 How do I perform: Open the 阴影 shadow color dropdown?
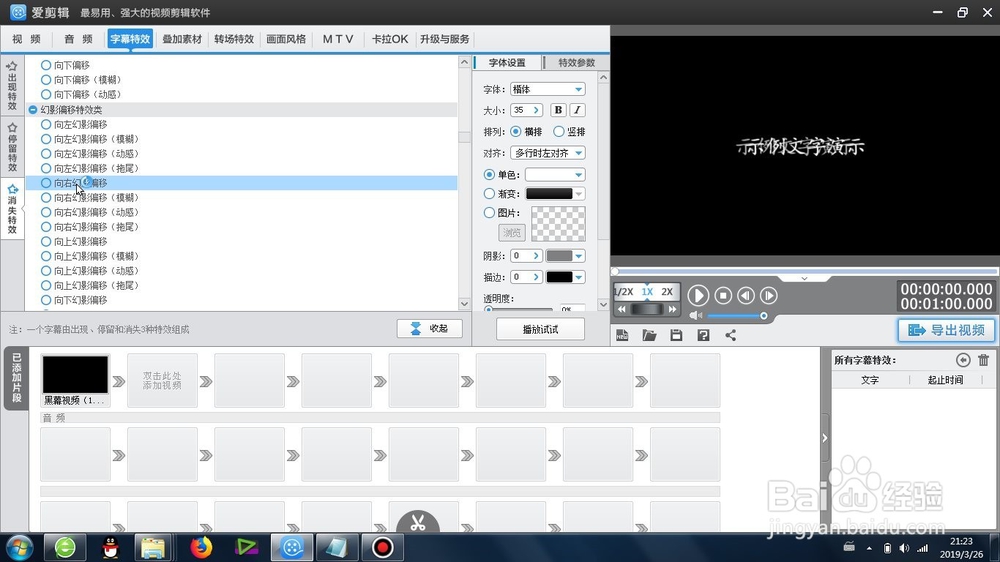[x=566, y=256]
